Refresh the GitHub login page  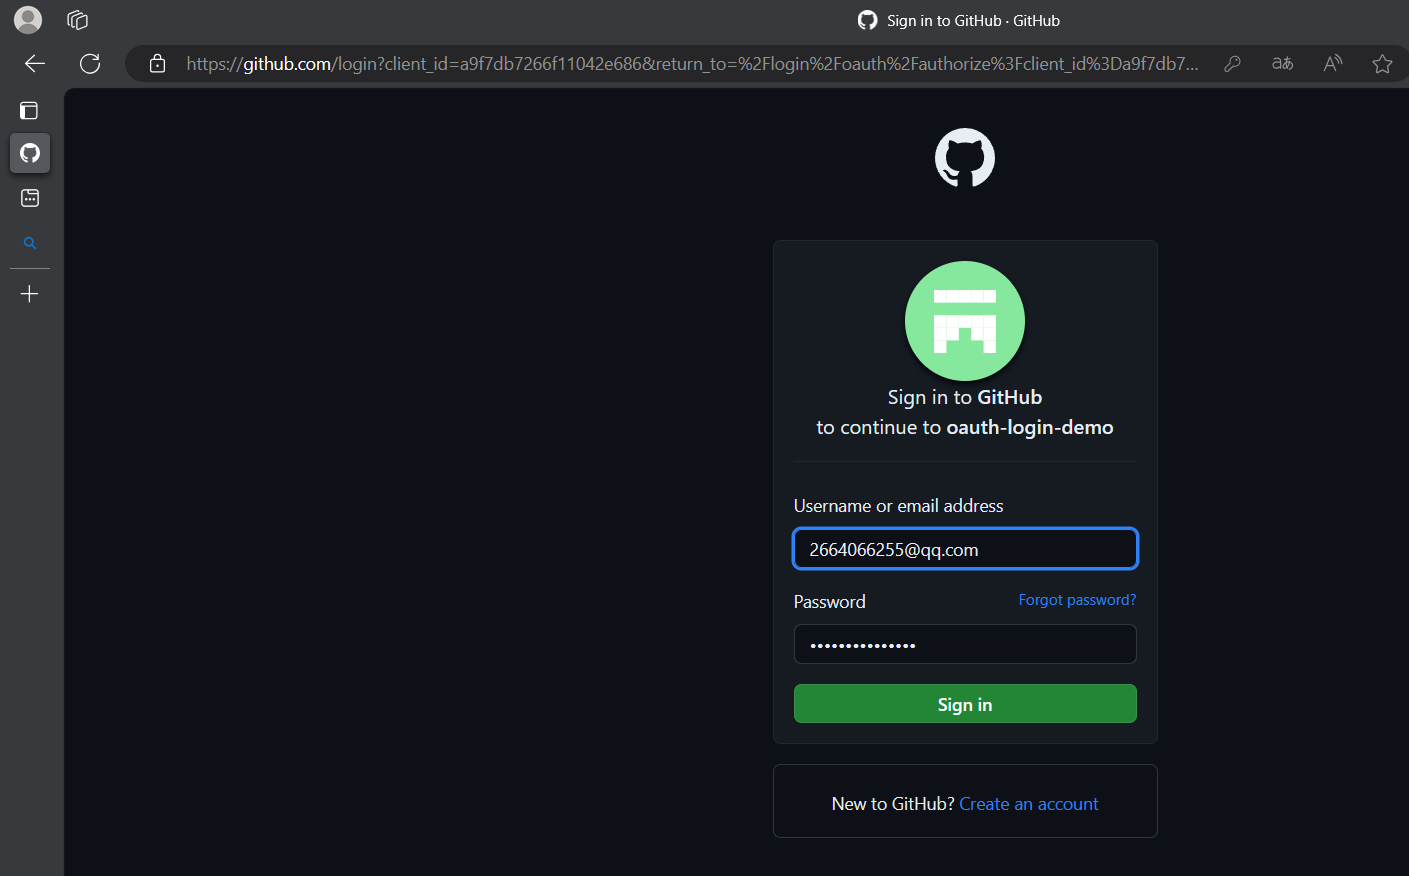90,64
